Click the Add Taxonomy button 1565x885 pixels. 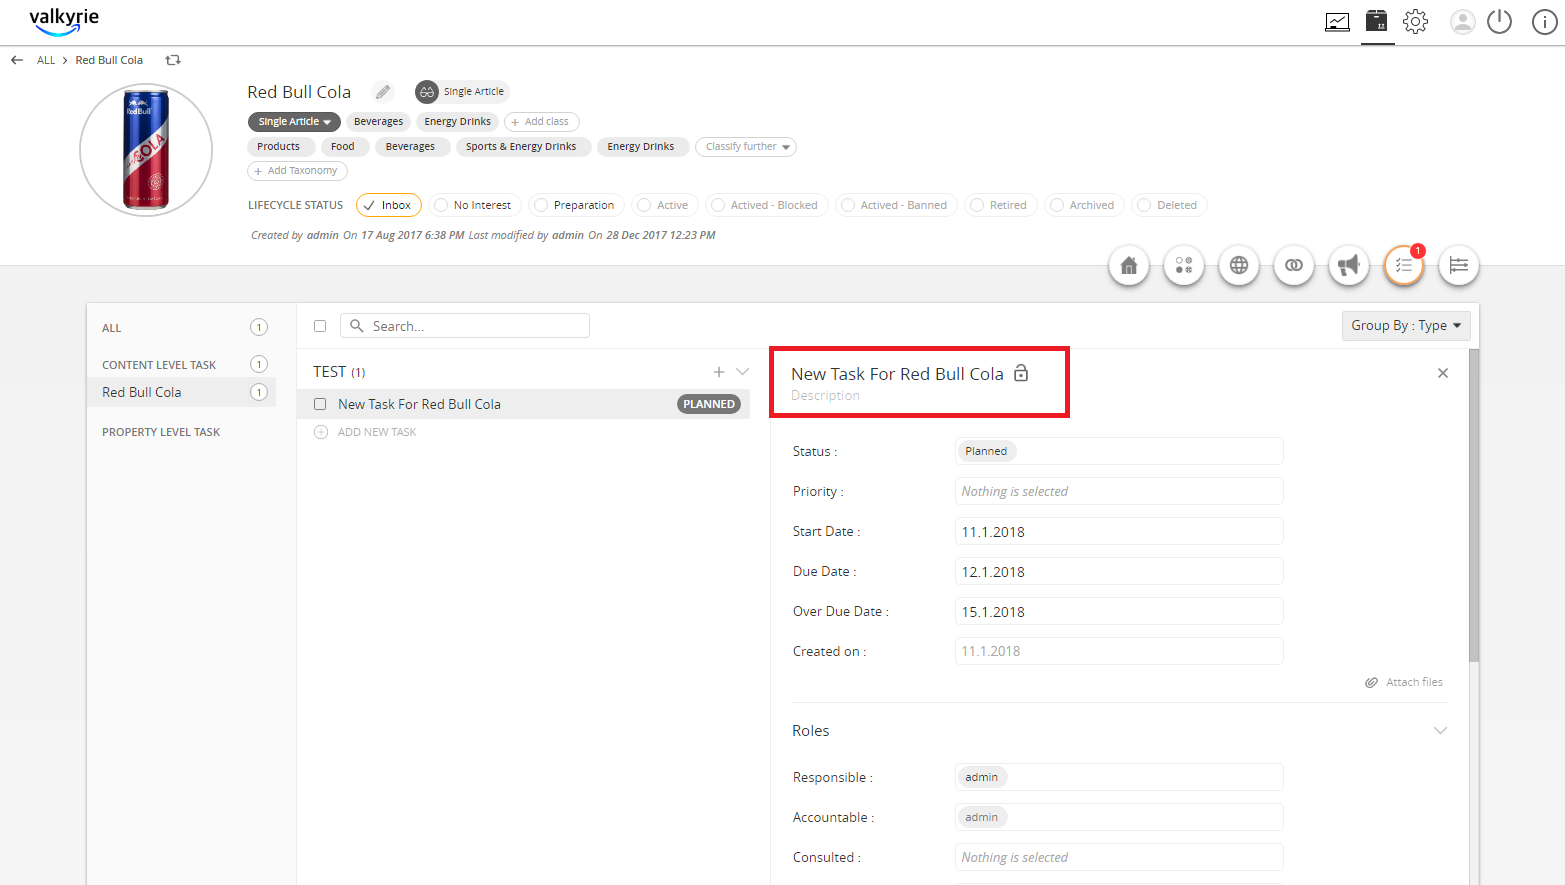tap(297, 171)
